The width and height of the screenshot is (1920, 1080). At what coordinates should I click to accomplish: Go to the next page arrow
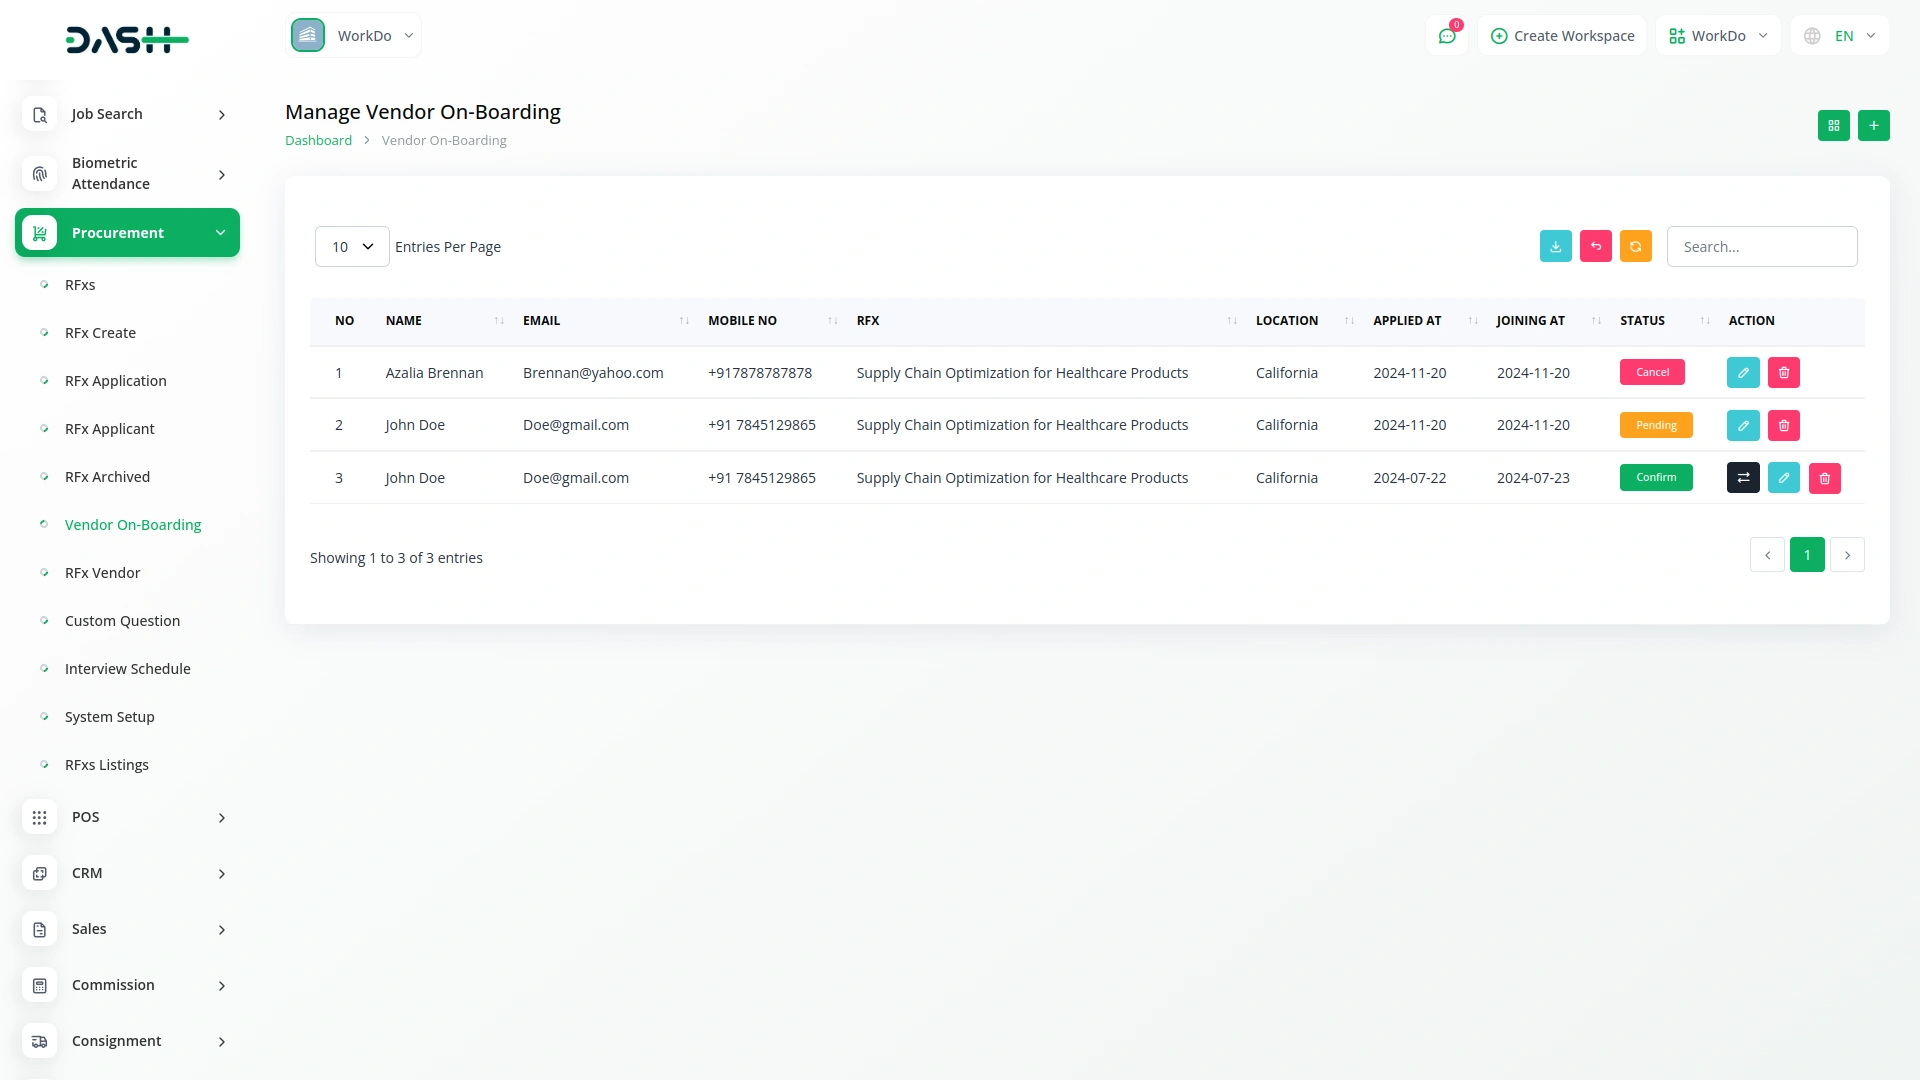tap(1847, 555)
